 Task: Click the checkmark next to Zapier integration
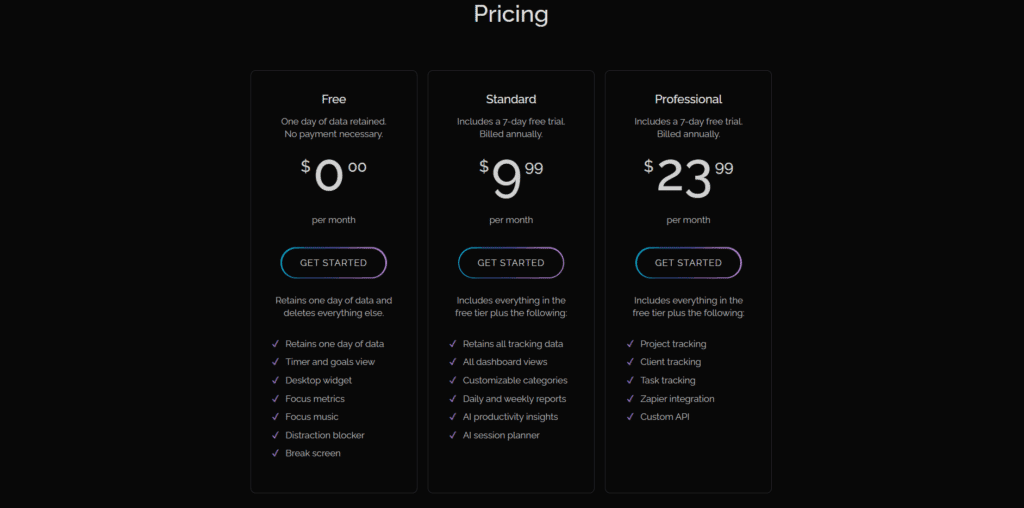click(x=630, y=398)
